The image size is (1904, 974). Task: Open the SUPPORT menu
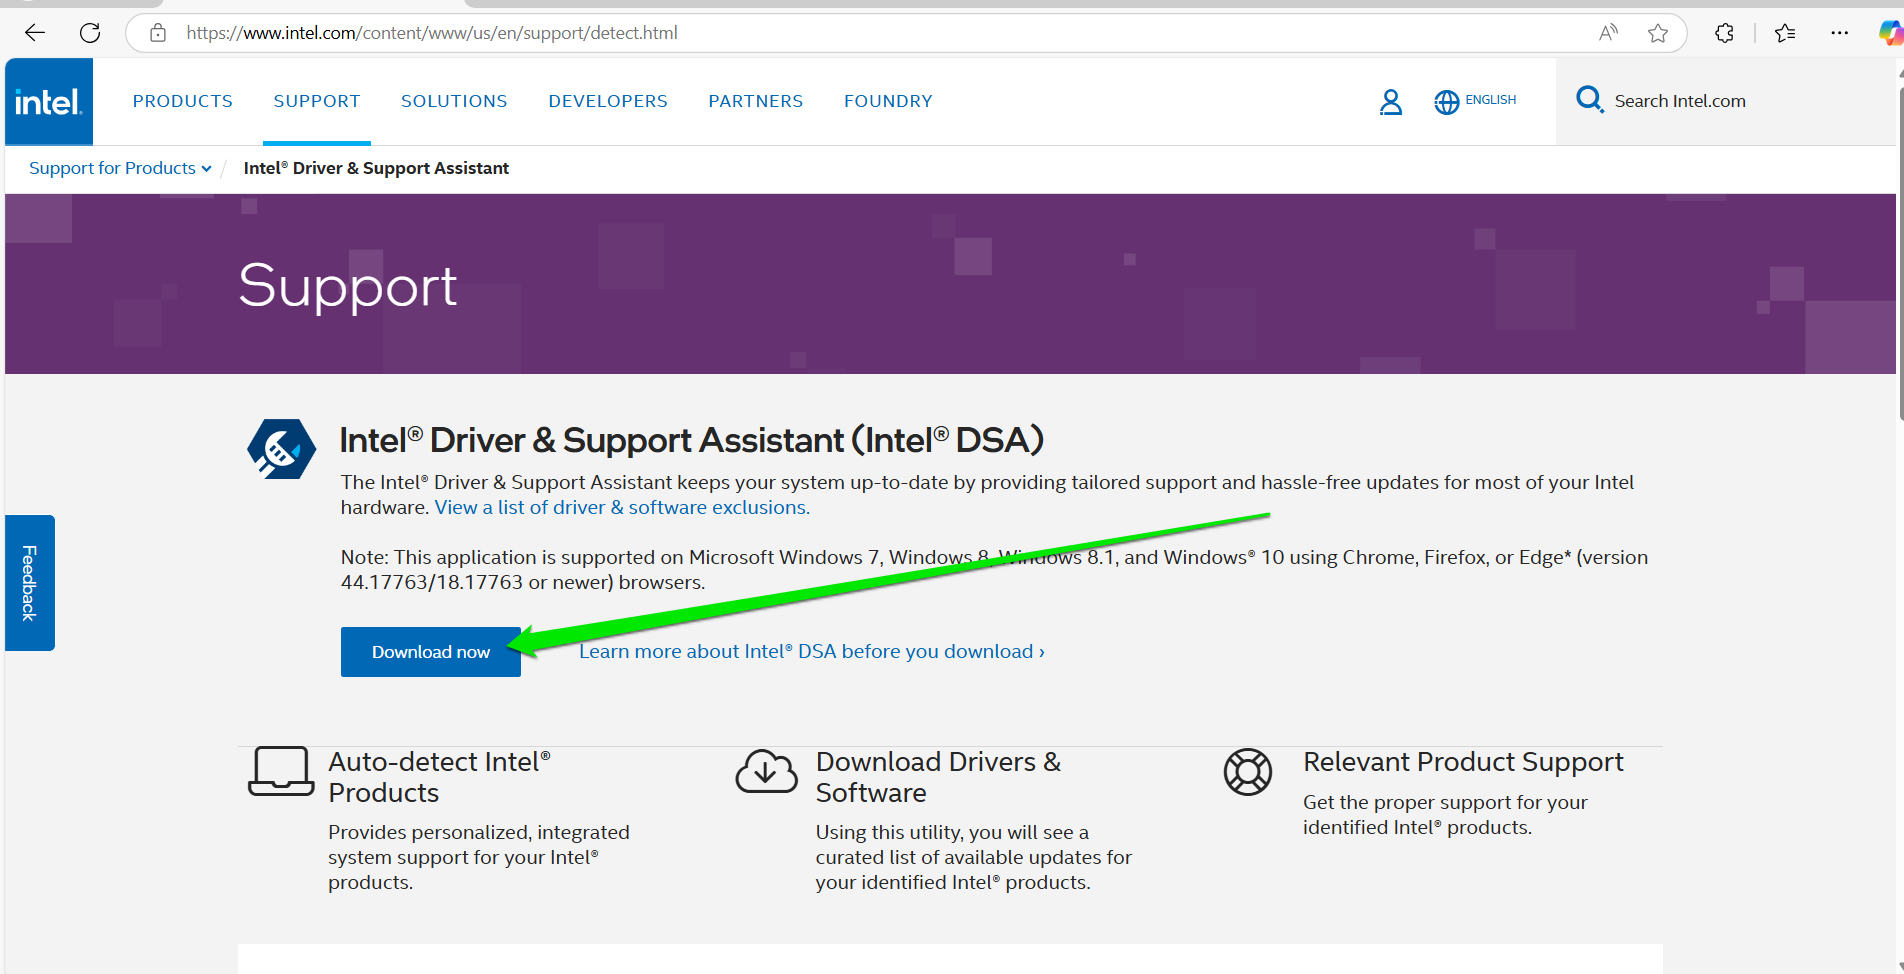pos(317,101)
